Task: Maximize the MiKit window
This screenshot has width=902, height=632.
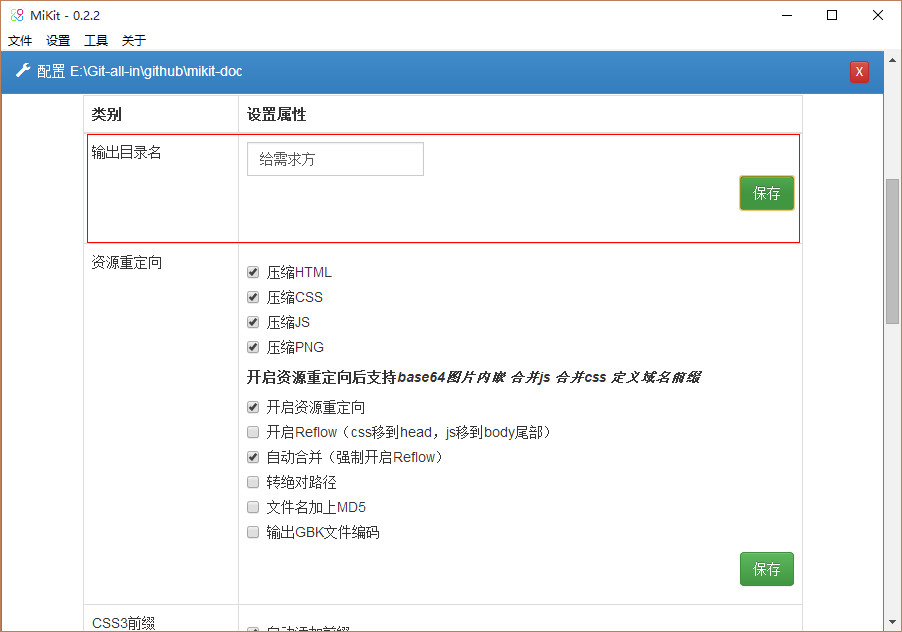Action: click(832, 15)
